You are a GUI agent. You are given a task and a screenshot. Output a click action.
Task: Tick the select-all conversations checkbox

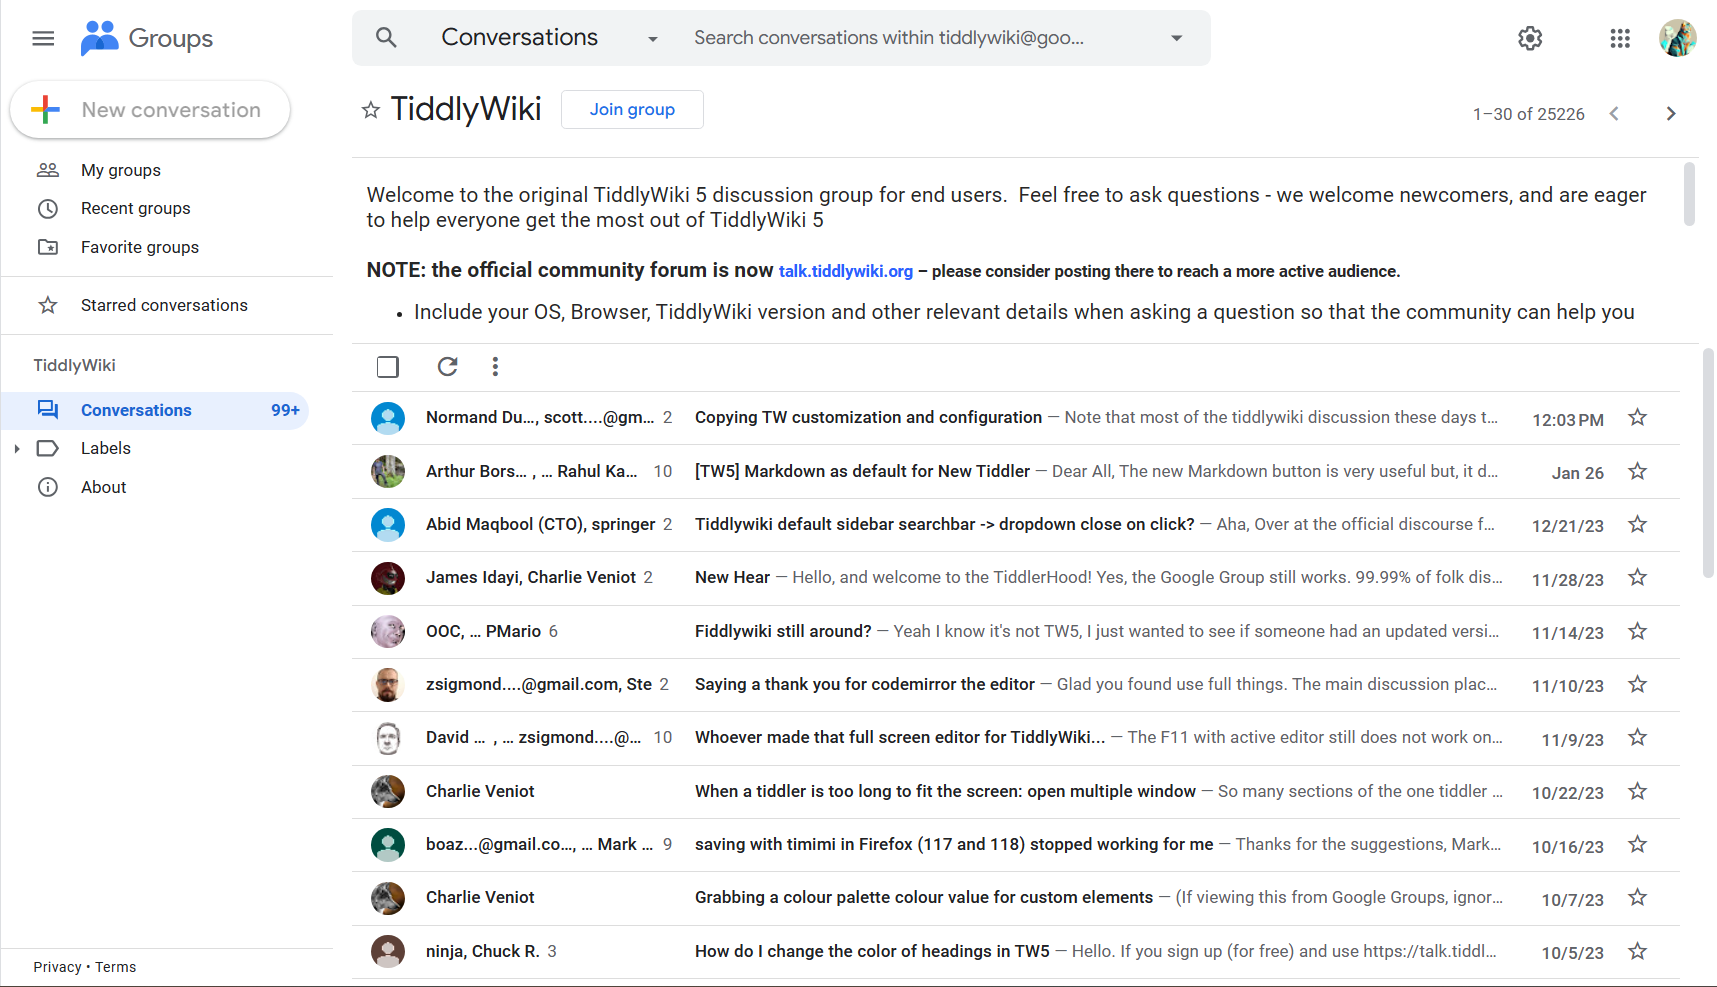[388, 367]
